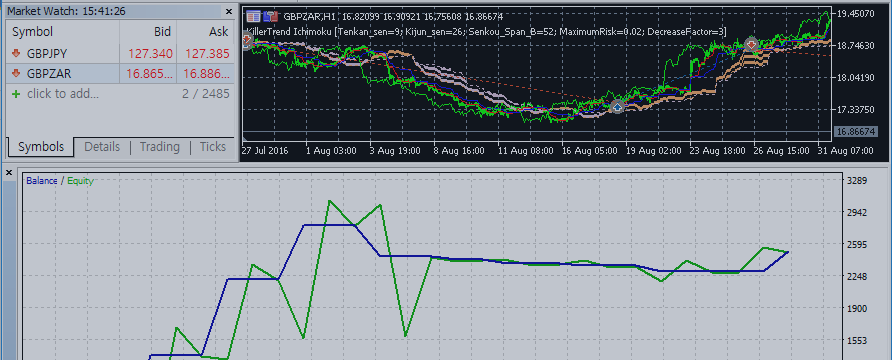Viewport: 892px width, 360px height.
Task: Click the 'click to add...' symbol field
Action: (63, 94)
